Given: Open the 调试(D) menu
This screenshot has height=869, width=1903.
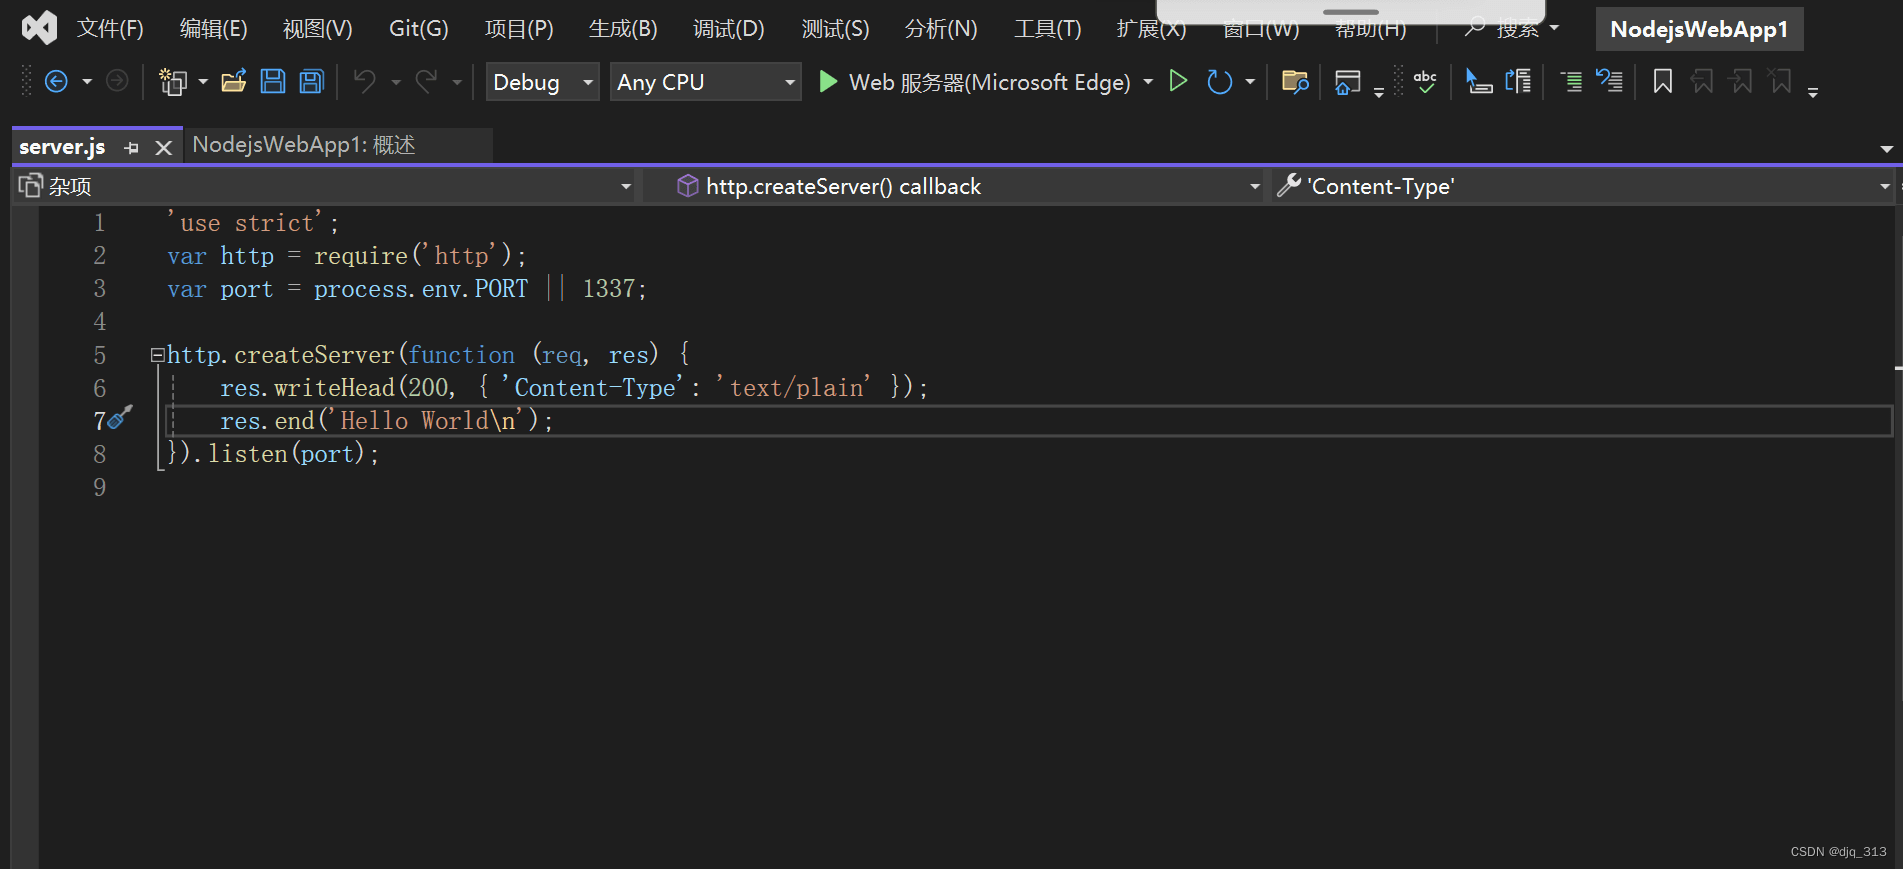Looking at the screenshot, I should click(x=729, y=29).
